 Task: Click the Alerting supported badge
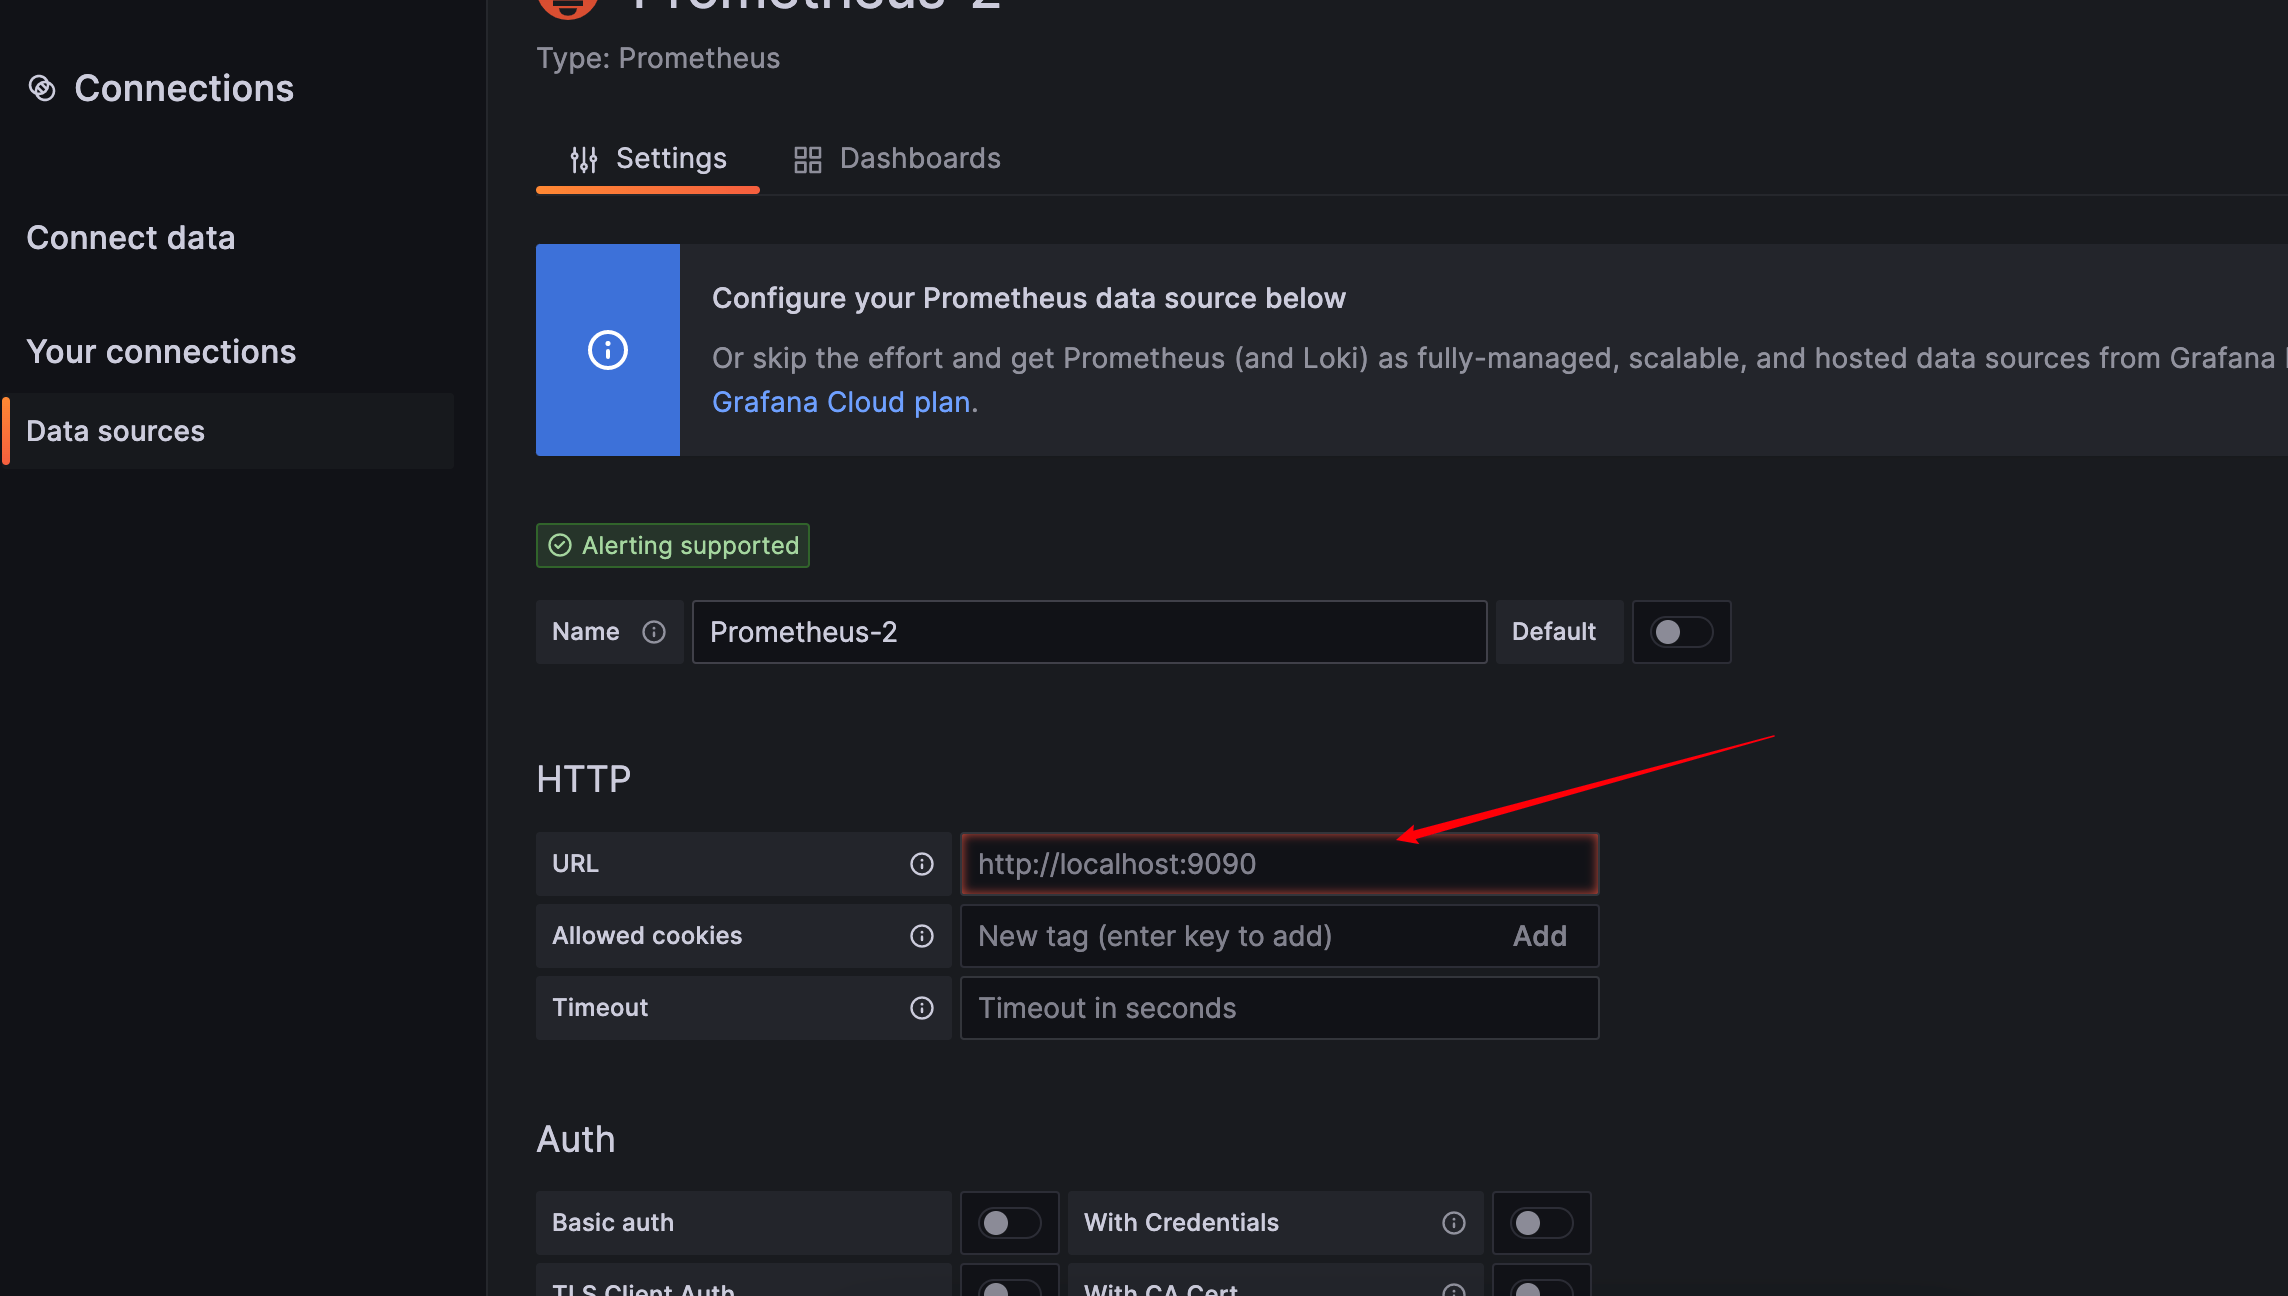(x=673, y=545)
